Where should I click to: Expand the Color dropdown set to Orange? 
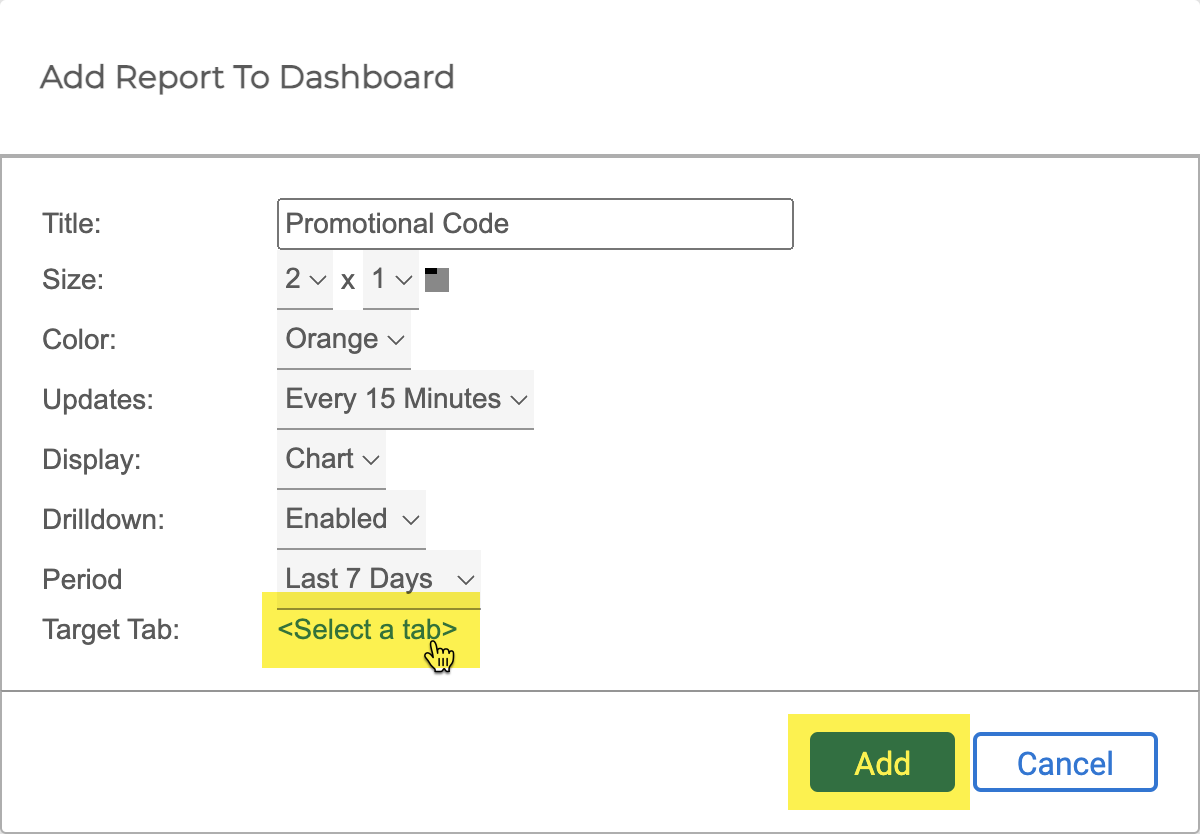tap(343, 340)
